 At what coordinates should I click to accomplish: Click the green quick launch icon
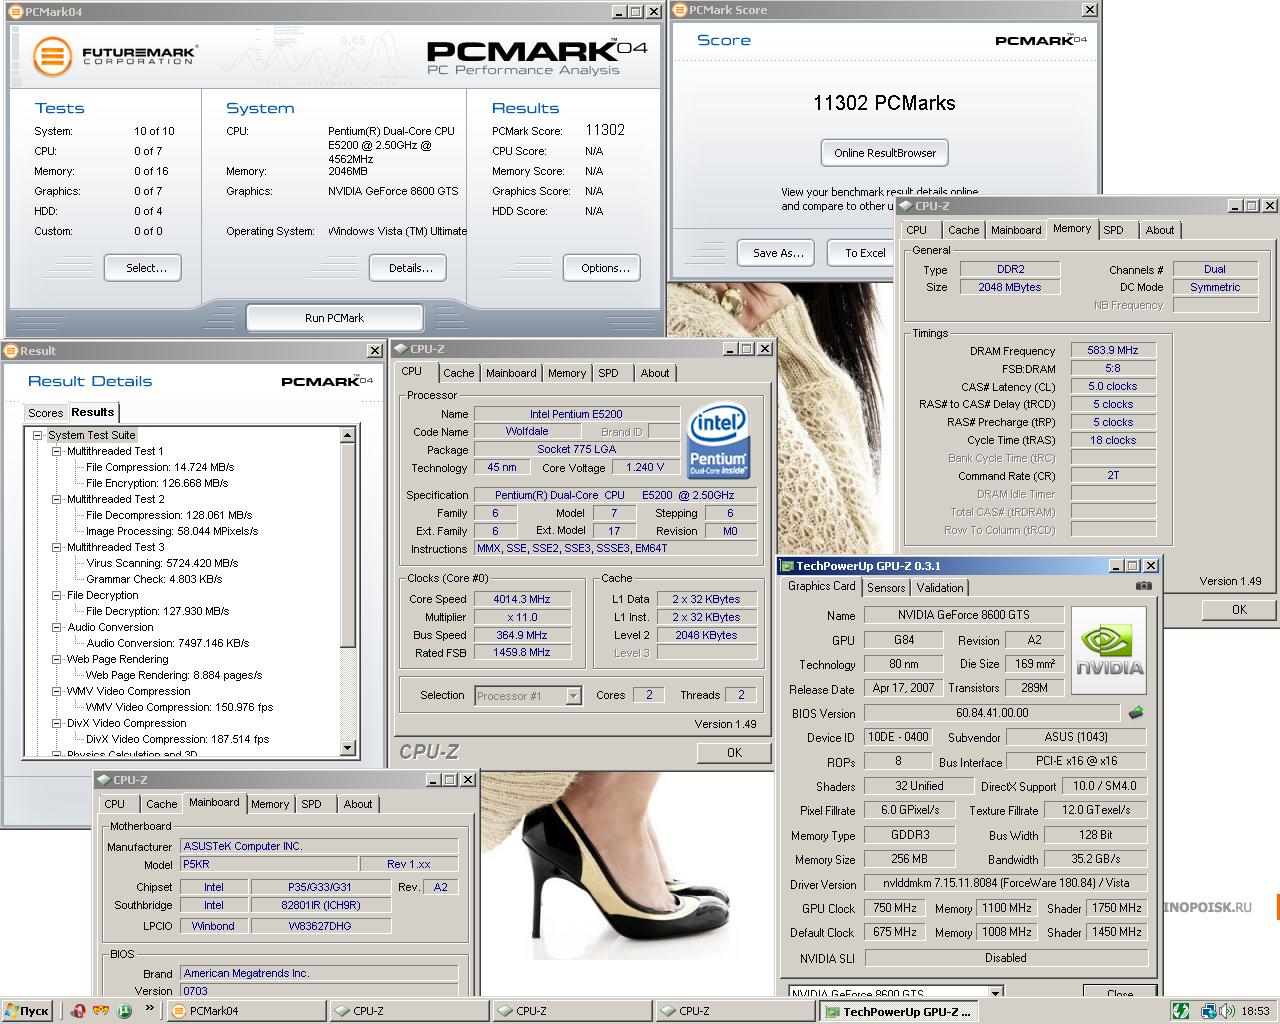[x=124, y=1010]
